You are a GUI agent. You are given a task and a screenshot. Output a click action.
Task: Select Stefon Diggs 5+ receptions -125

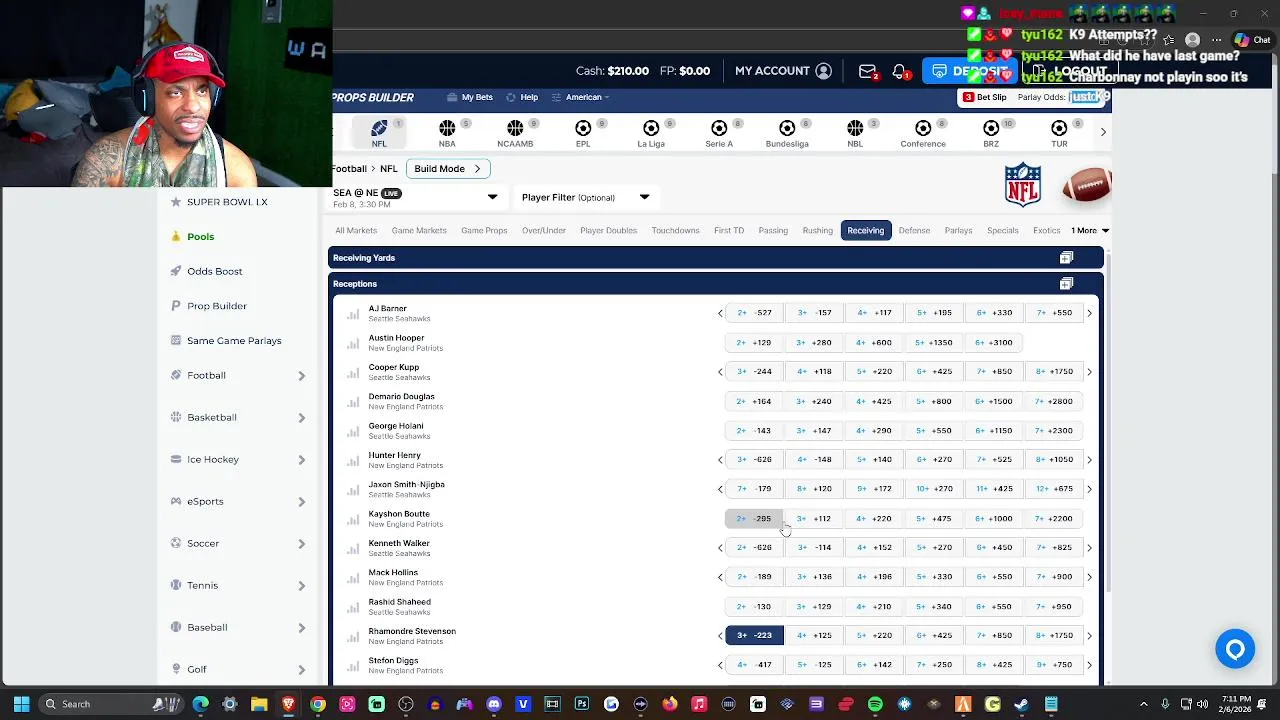pos(814,664)
